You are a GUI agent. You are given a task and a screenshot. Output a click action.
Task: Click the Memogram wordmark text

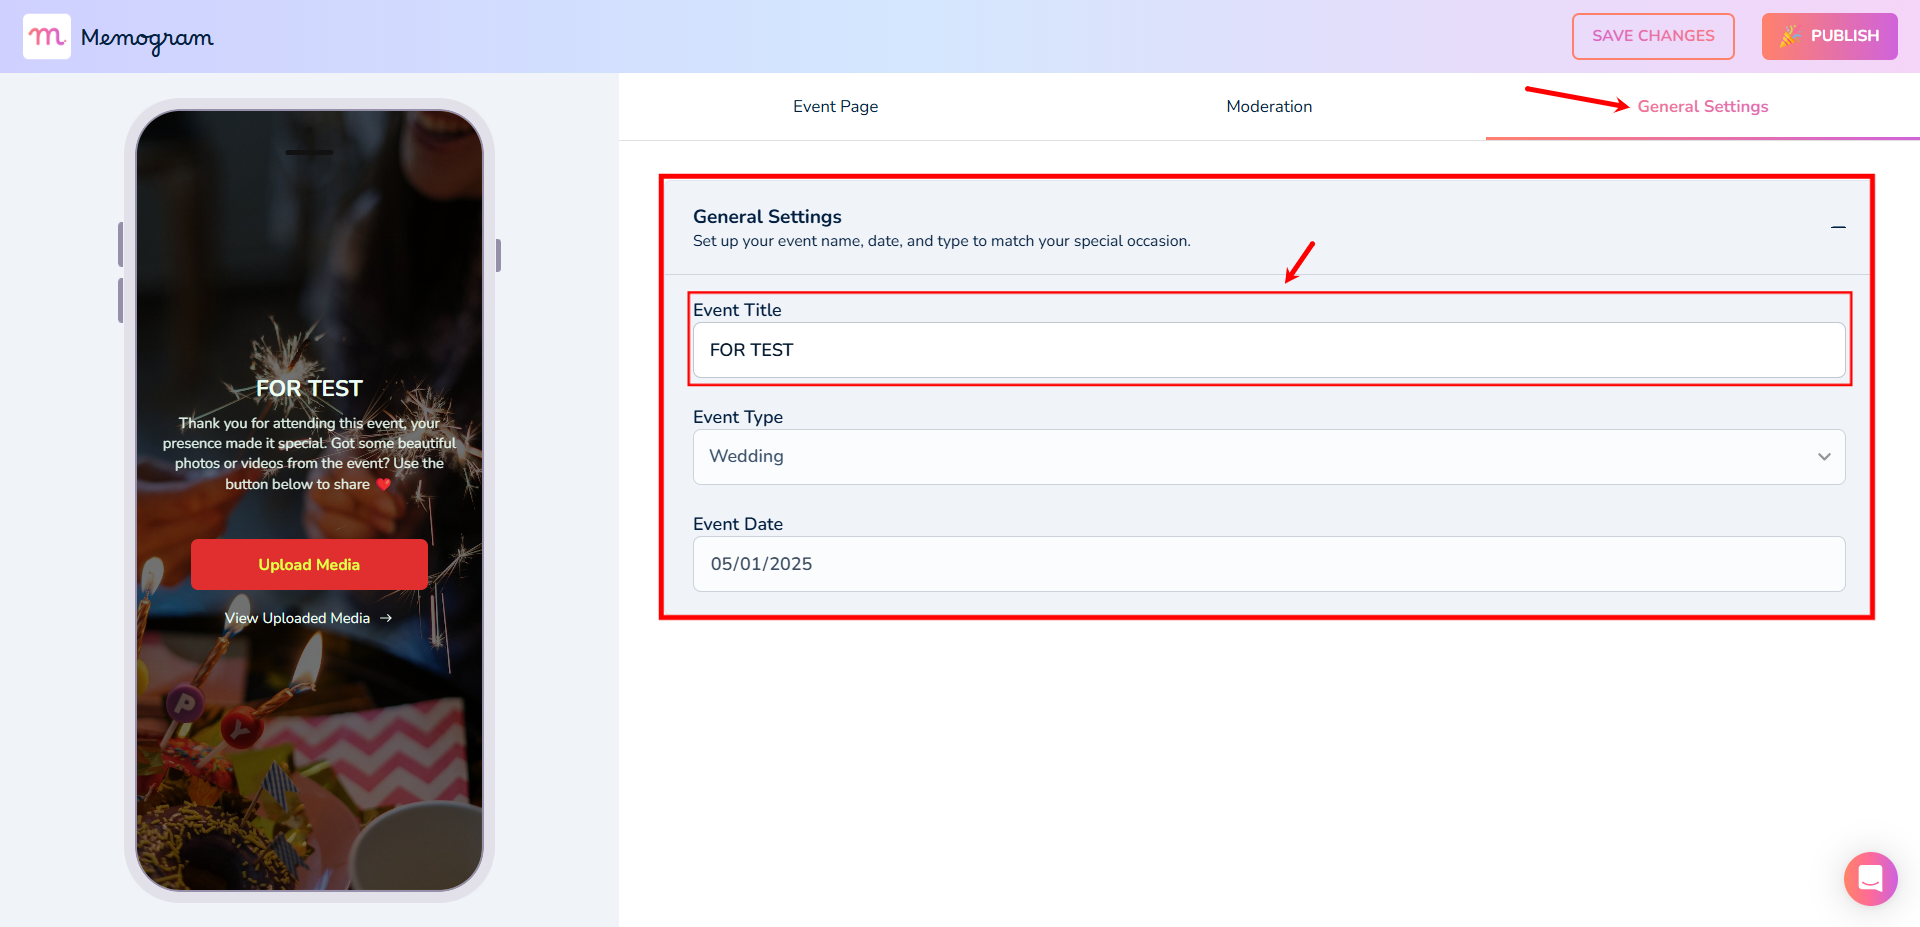[147, 39]
